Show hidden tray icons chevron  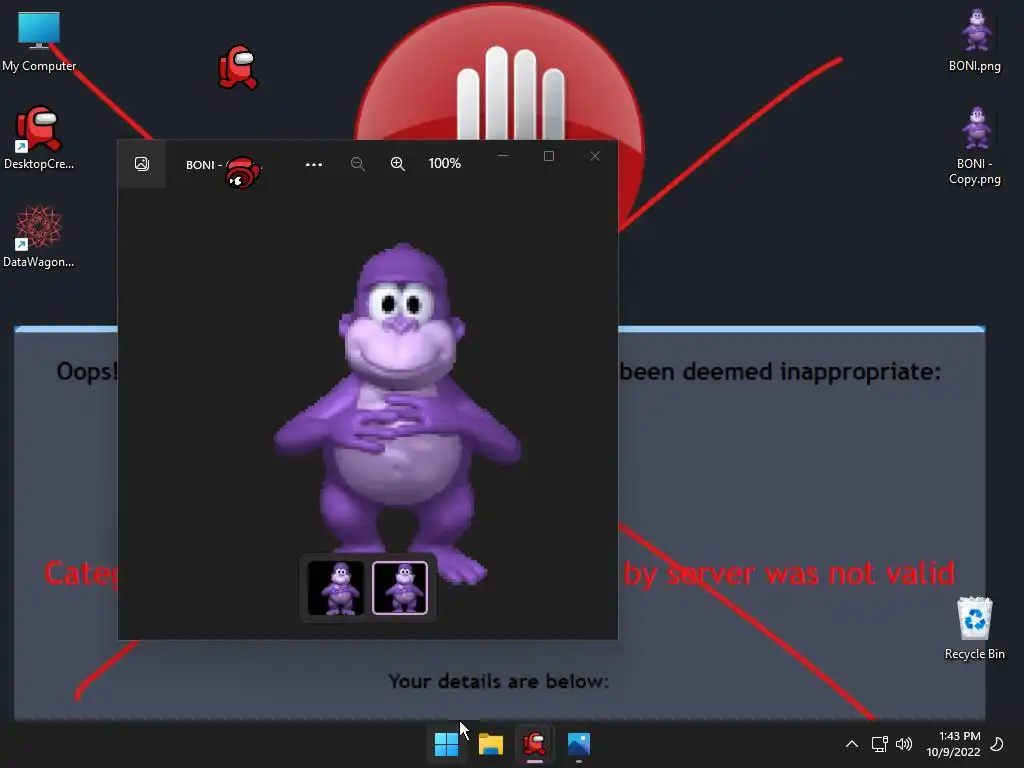tap(852, 744)
